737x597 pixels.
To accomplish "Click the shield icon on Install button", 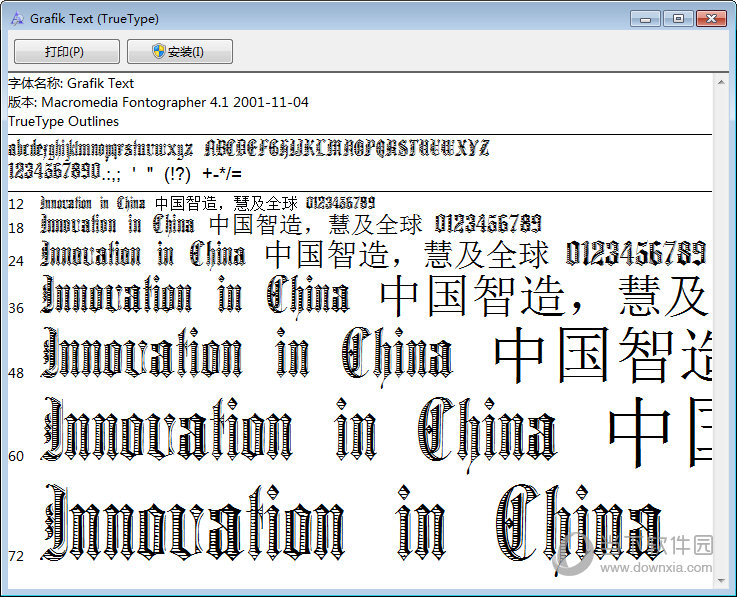I will pos(159,51).
